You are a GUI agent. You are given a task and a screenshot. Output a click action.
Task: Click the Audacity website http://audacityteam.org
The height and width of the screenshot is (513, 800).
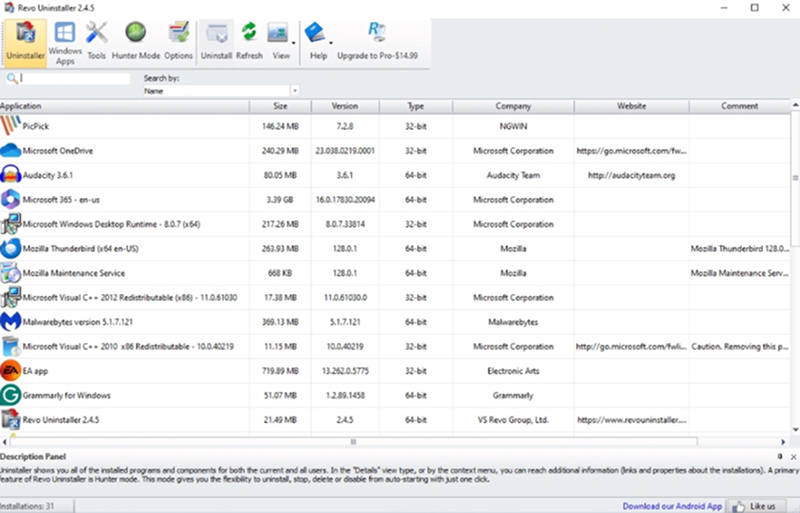tap(632, 175)
